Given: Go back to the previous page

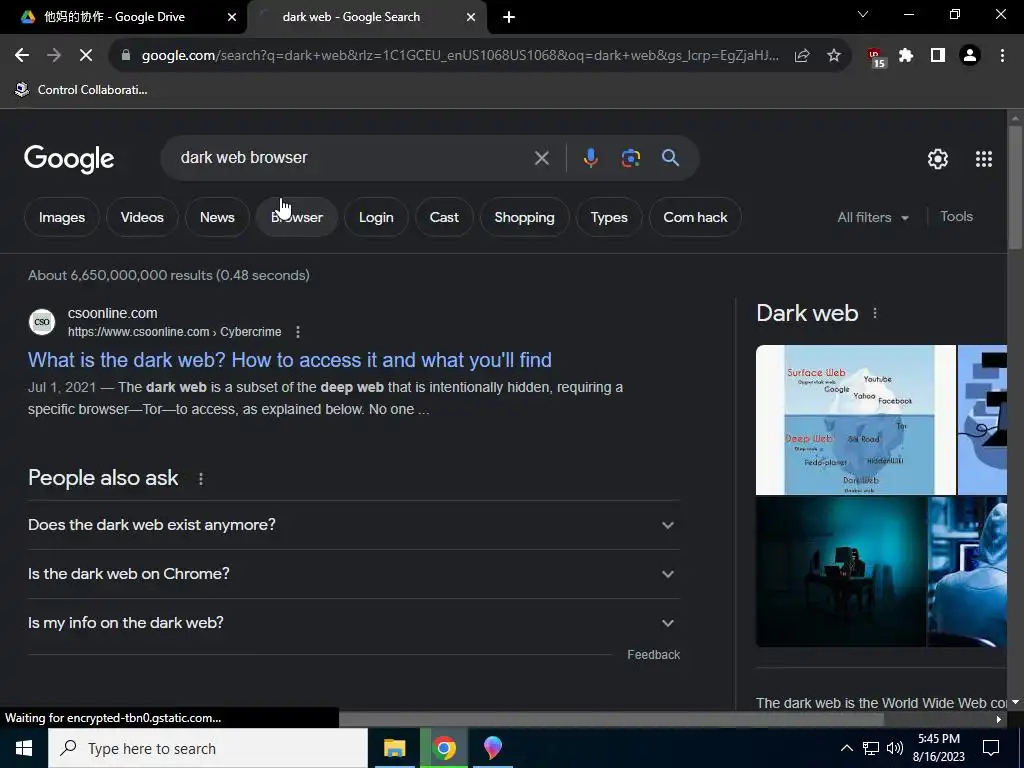Looking at the screenshot, I should [x=22, y=56].
